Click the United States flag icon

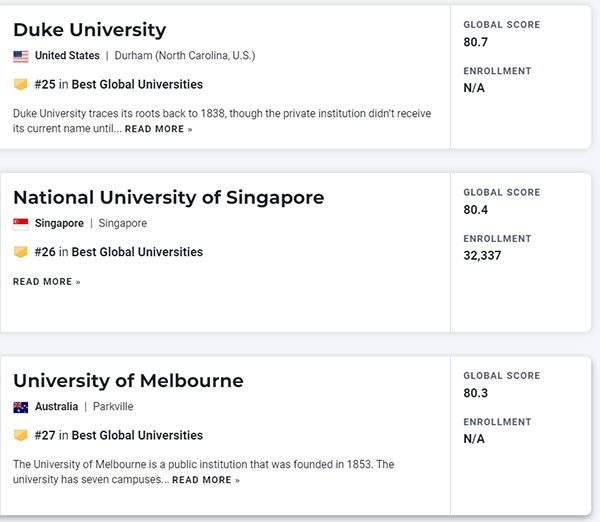click(x=20, y=56)
